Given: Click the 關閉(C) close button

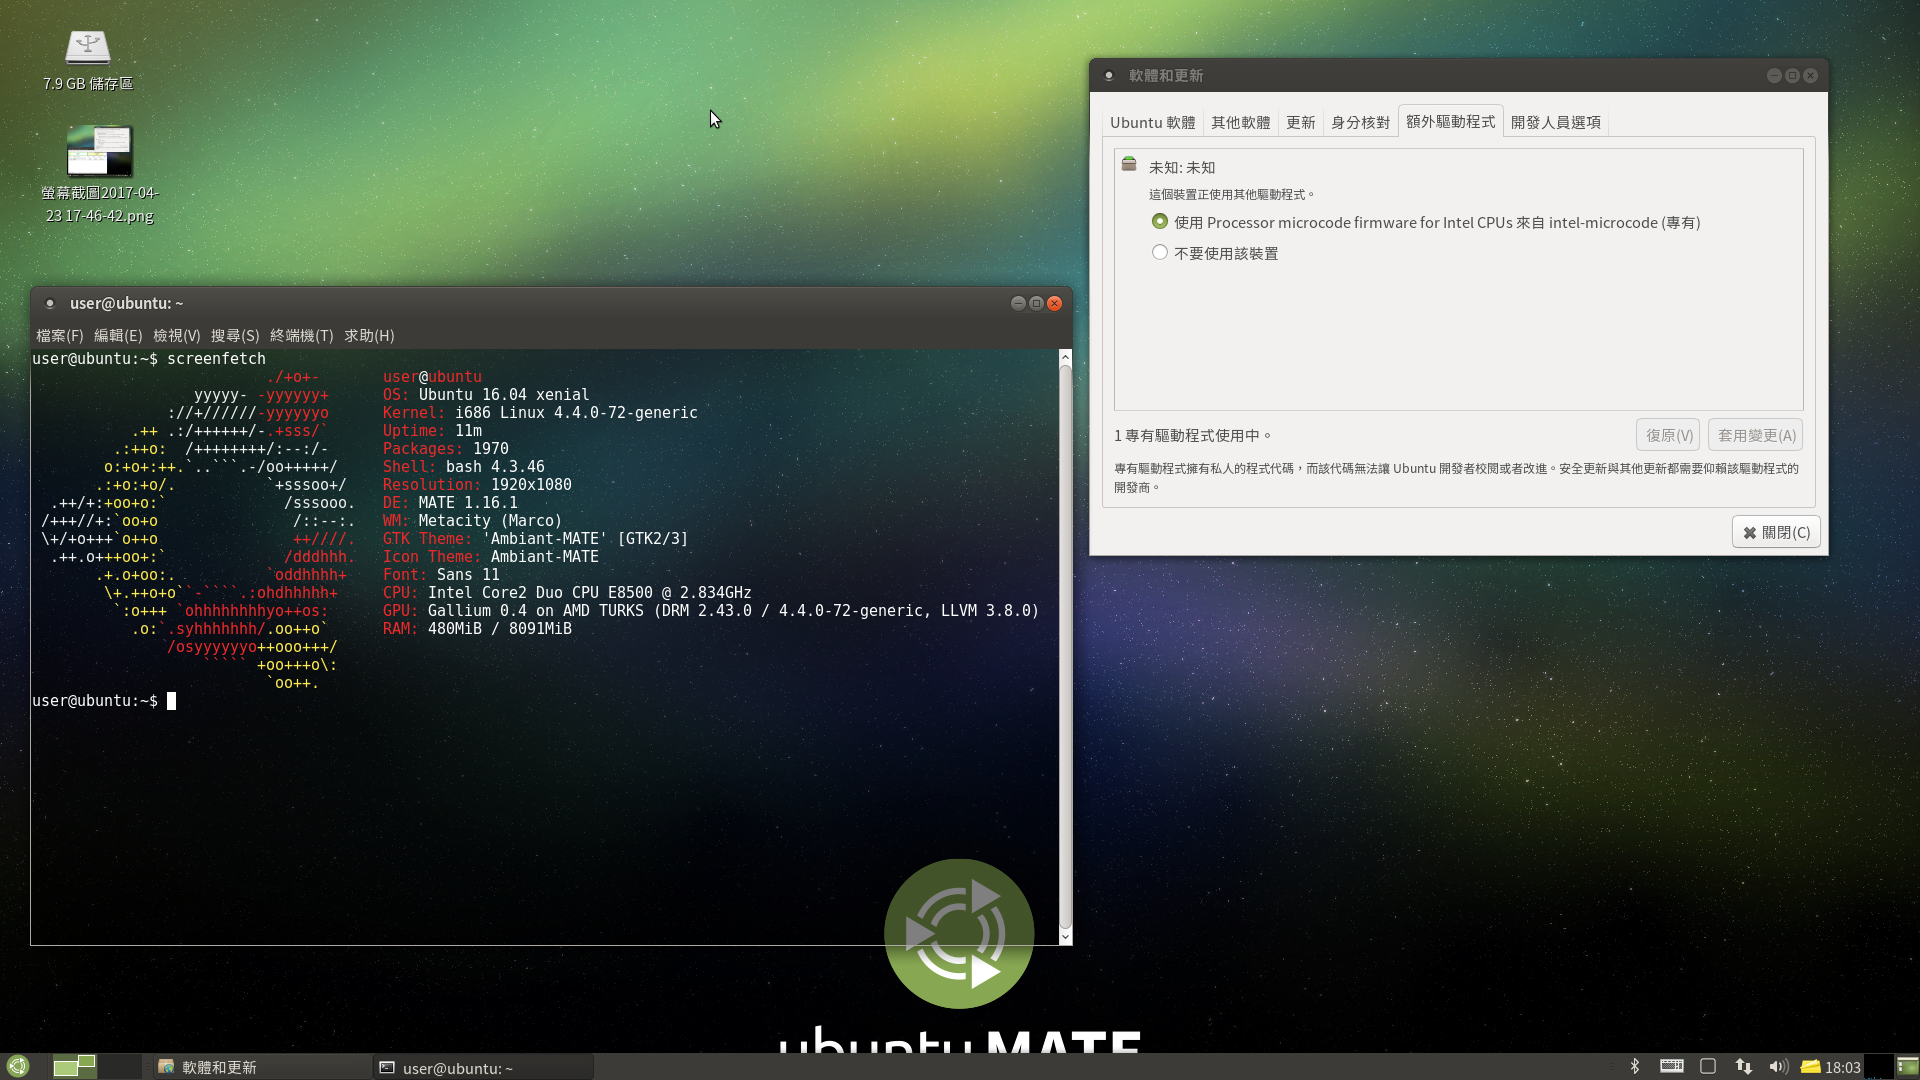Looking at the screenshot, I should [1776, 533].
